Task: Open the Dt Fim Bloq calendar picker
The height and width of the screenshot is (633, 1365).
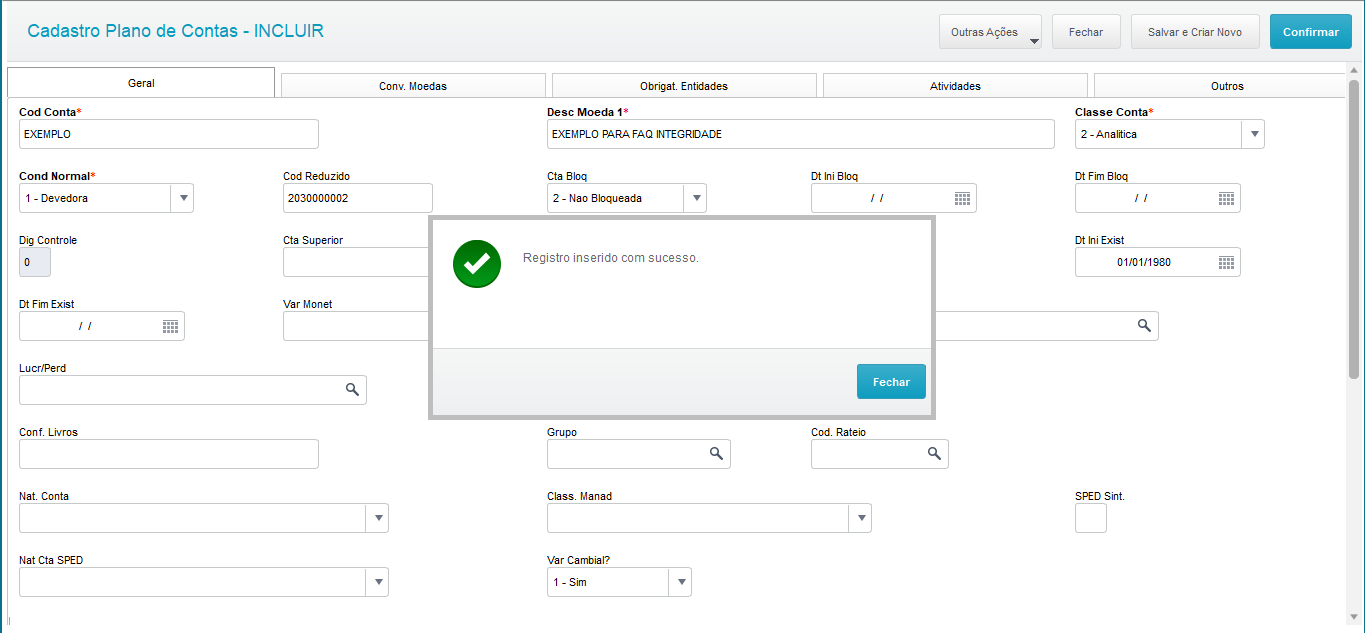Action: click(x=1226, y=198)
